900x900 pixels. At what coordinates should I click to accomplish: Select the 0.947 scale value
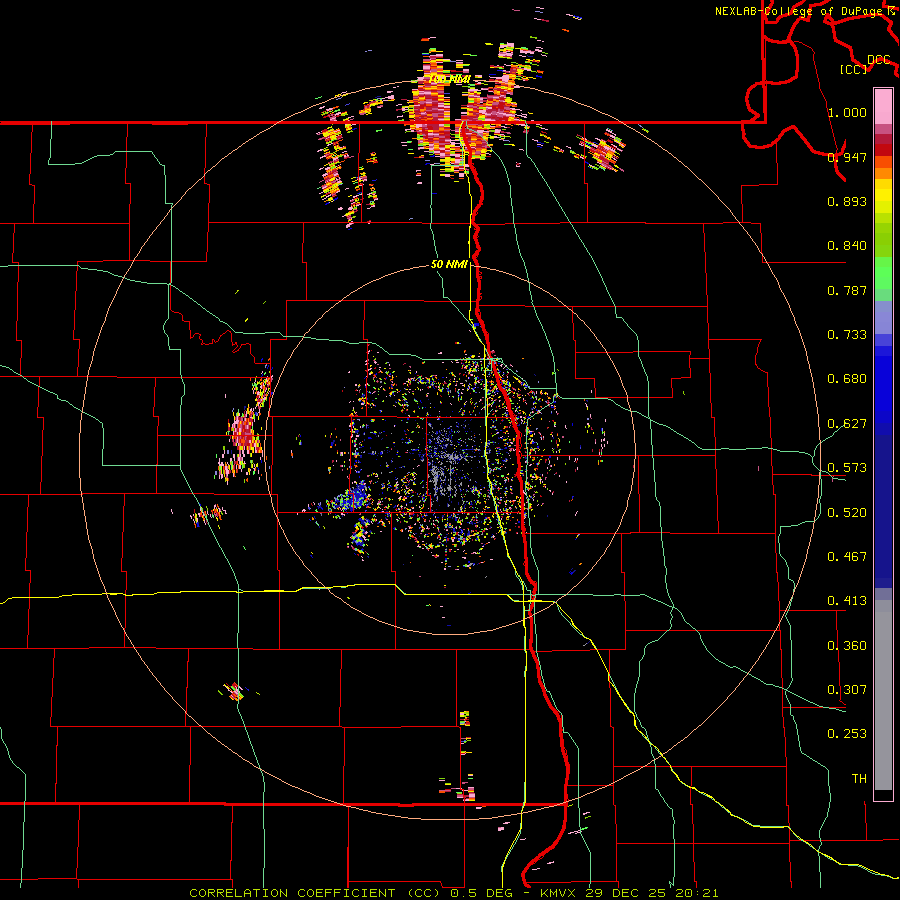point(847,157)
